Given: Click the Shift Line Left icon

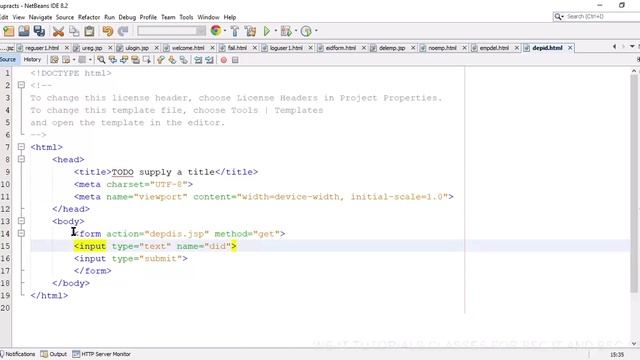Looking at the screenshot, I should [198, 60].
